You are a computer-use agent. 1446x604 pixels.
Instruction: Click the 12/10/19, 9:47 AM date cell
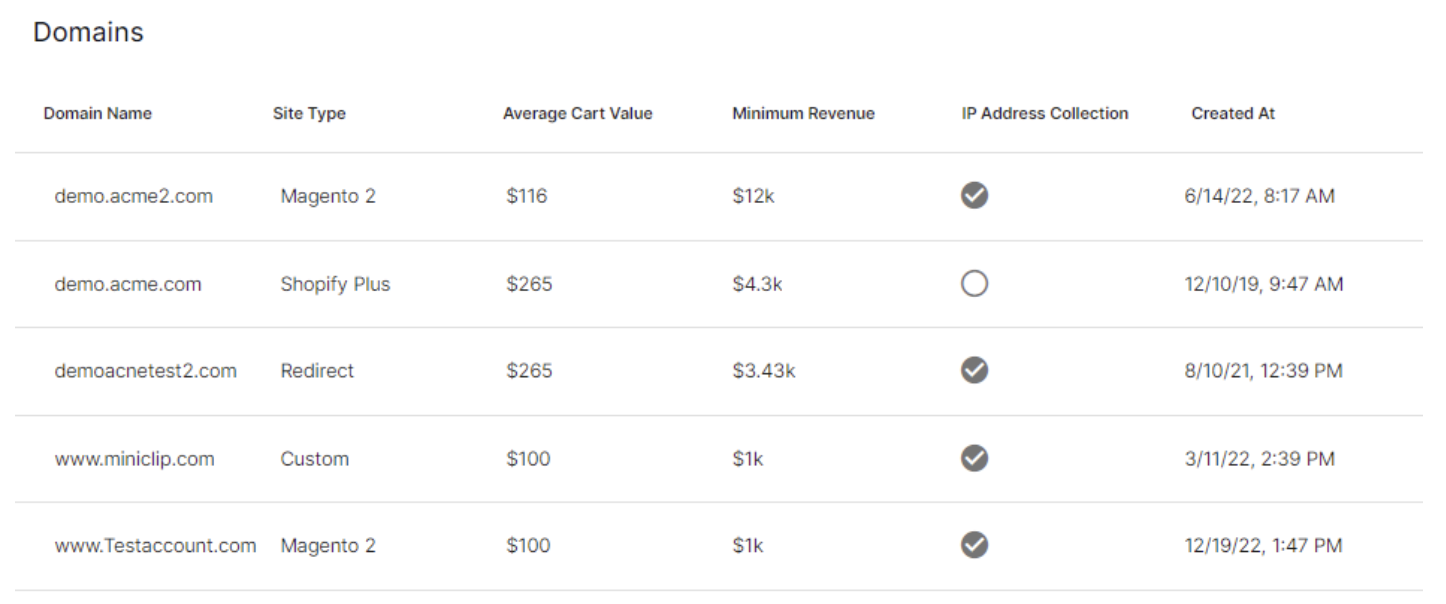click(1263, 284)
